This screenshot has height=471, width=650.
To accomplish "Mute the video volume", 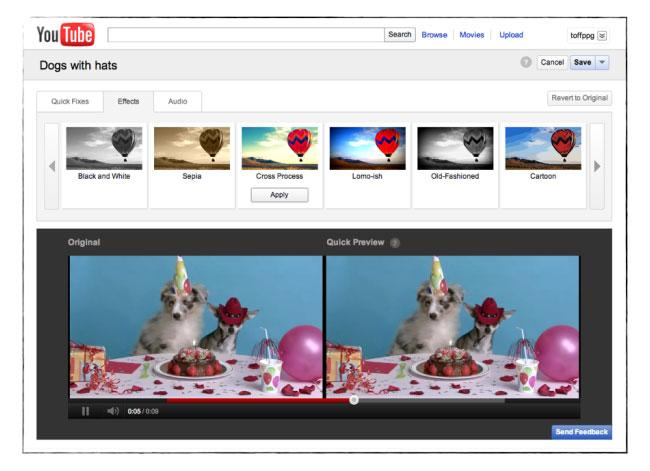I will click(x=112, y=411).
